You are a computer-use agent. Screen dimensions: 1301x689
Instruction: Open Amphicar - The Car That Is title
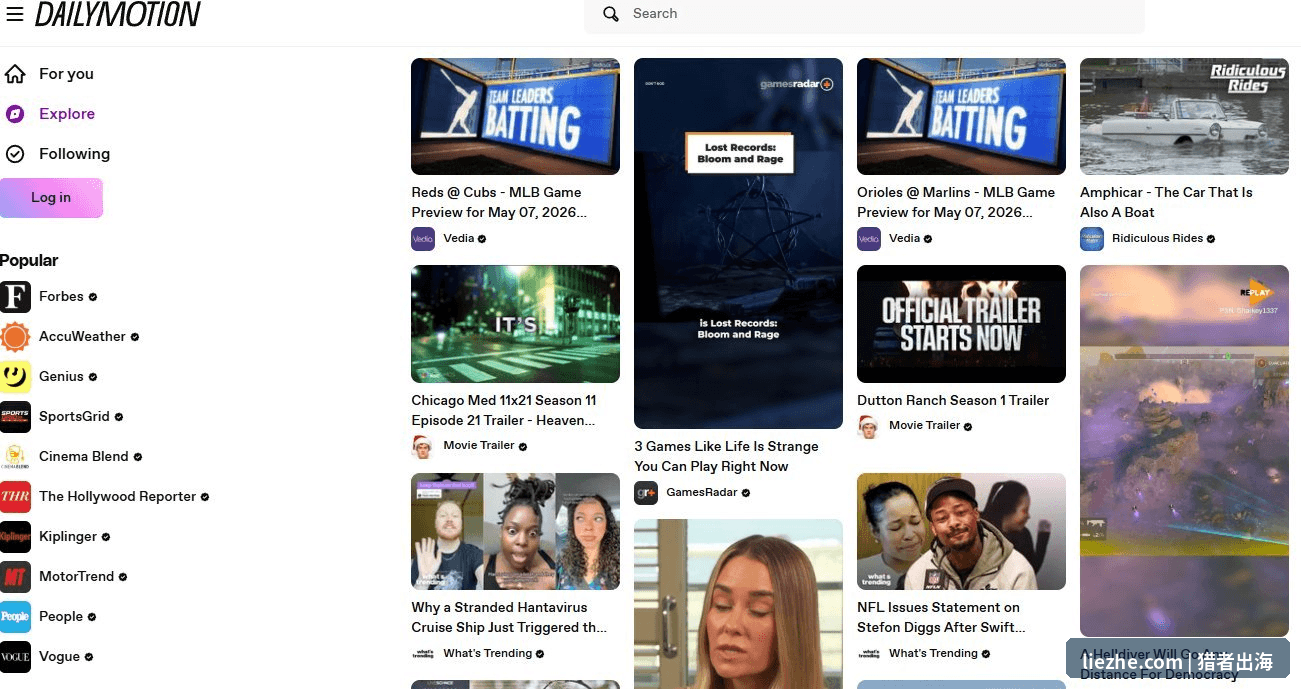pyautogui.click(x=1166, y=202)
